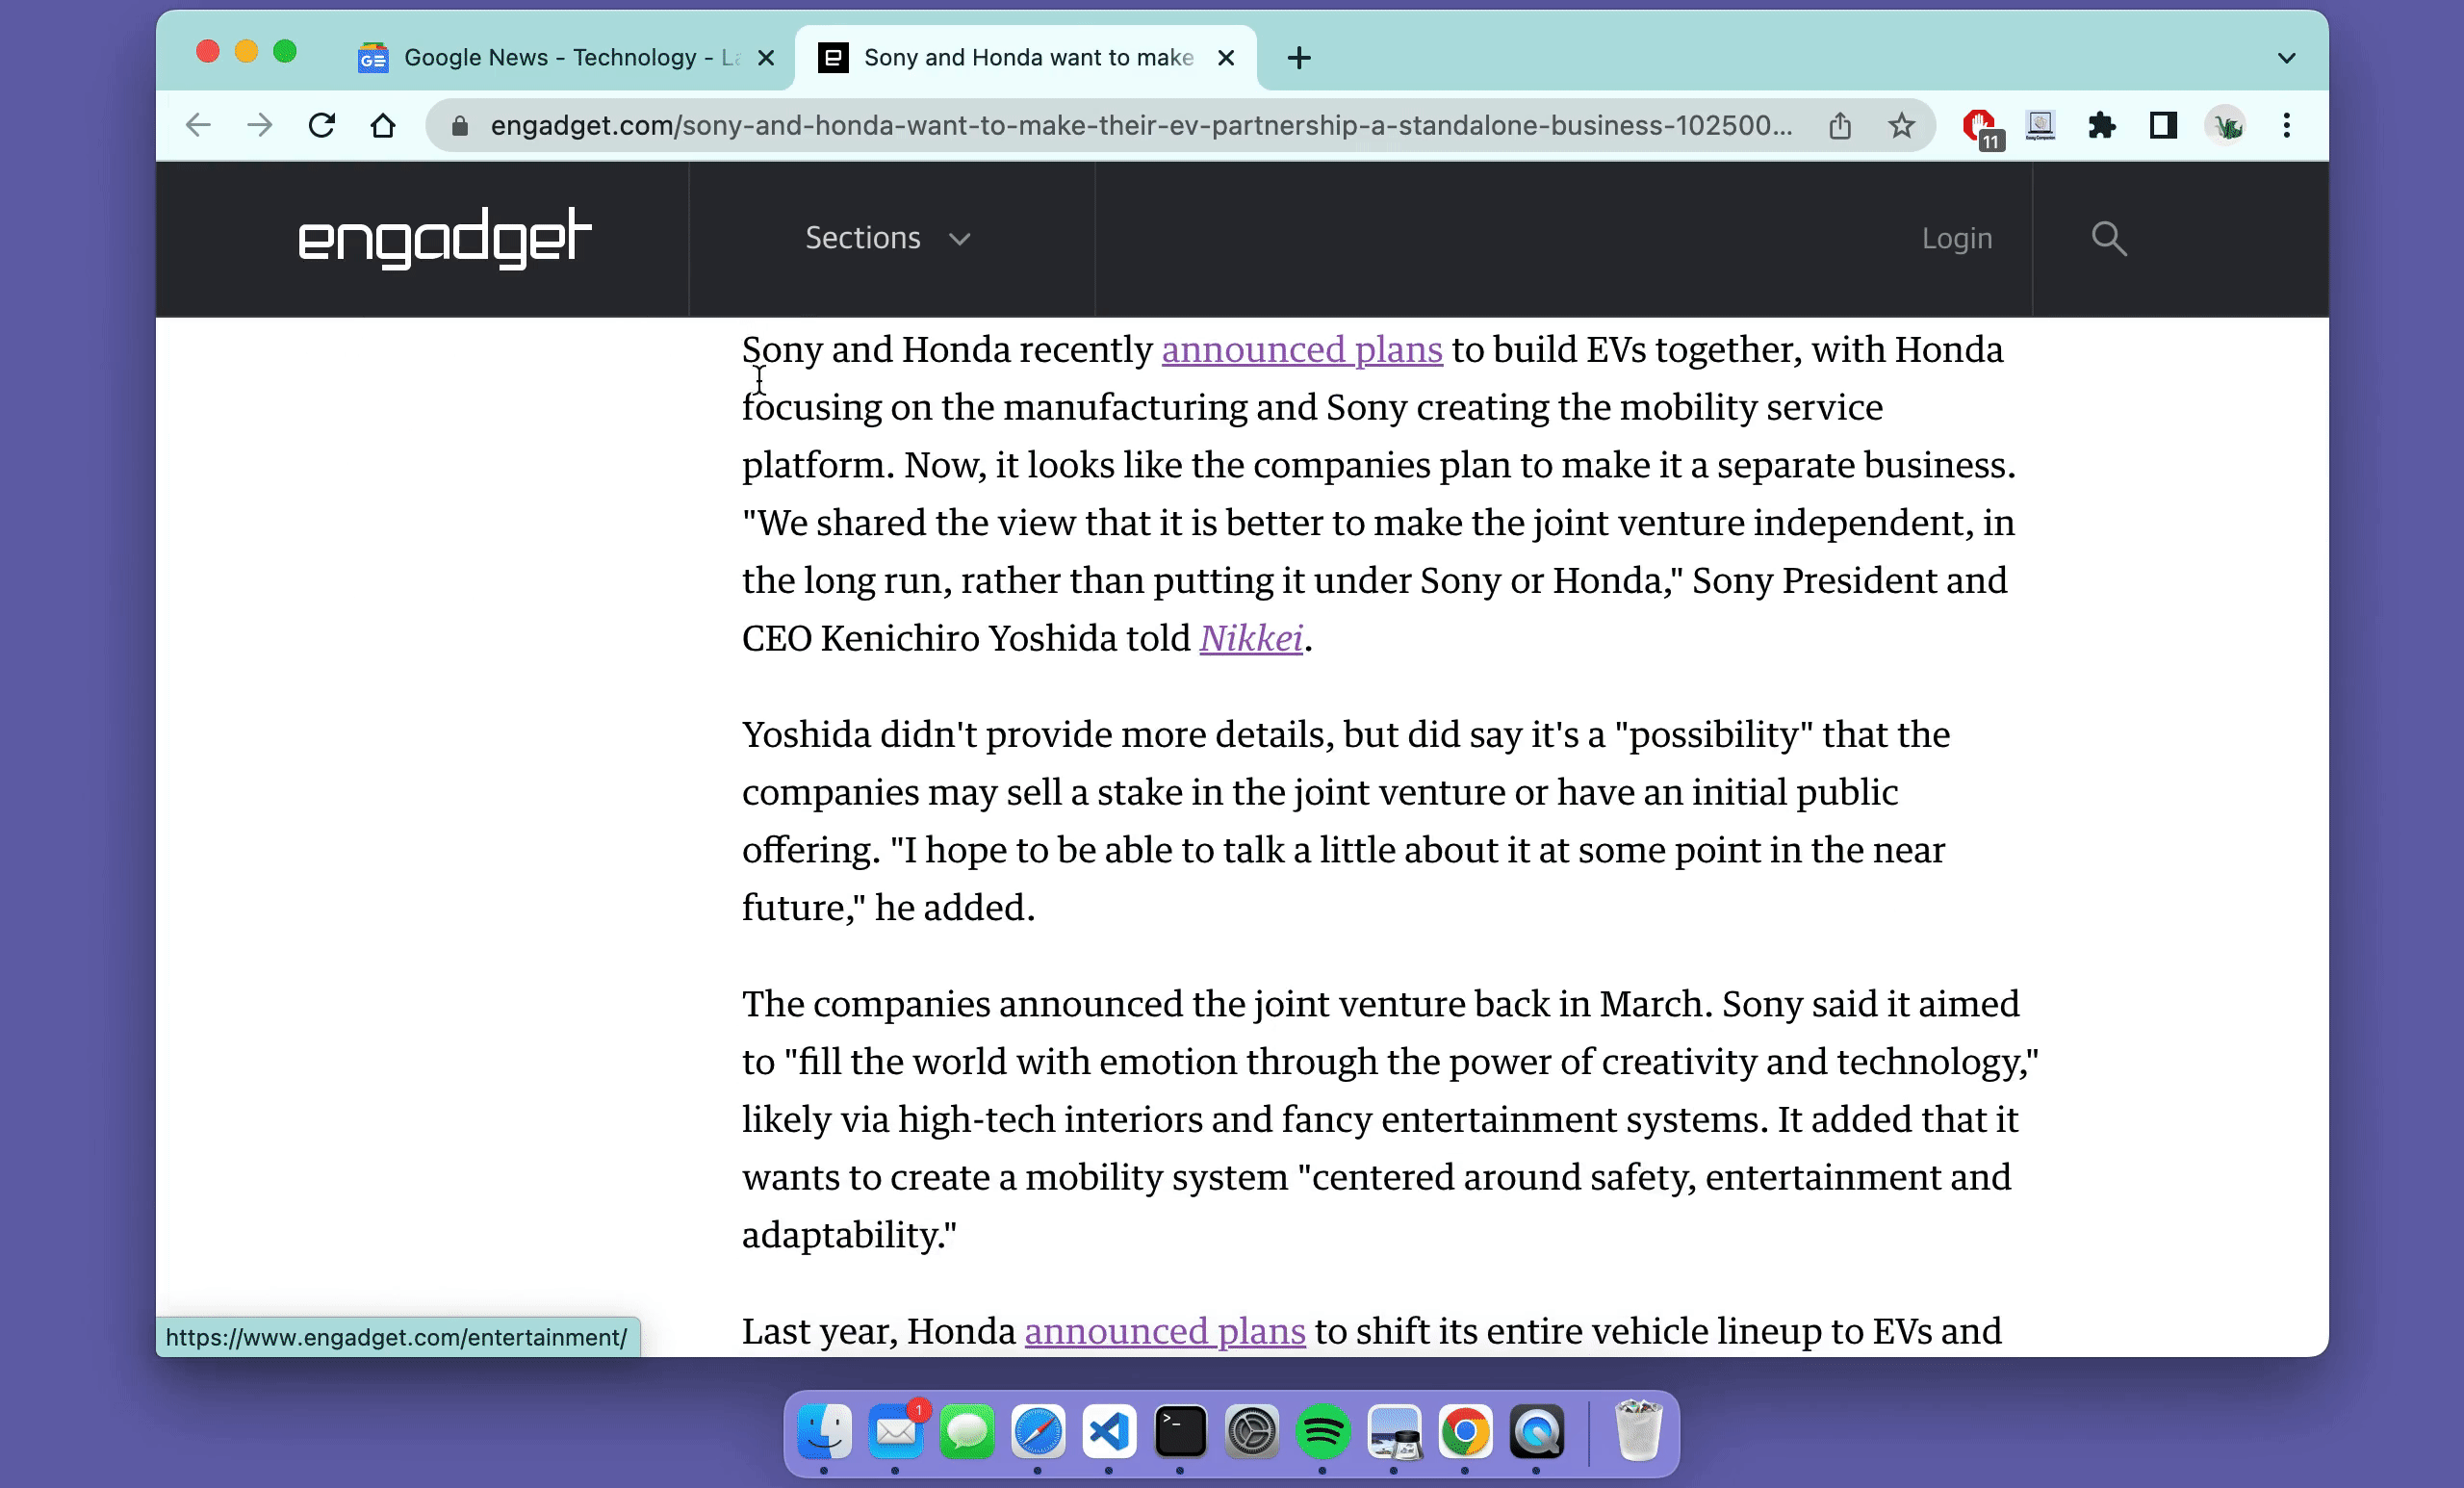Open the tab search chevron dropdown
The height and width of the screenshot is (1488, 2464).
click(x=2286, y=58)
